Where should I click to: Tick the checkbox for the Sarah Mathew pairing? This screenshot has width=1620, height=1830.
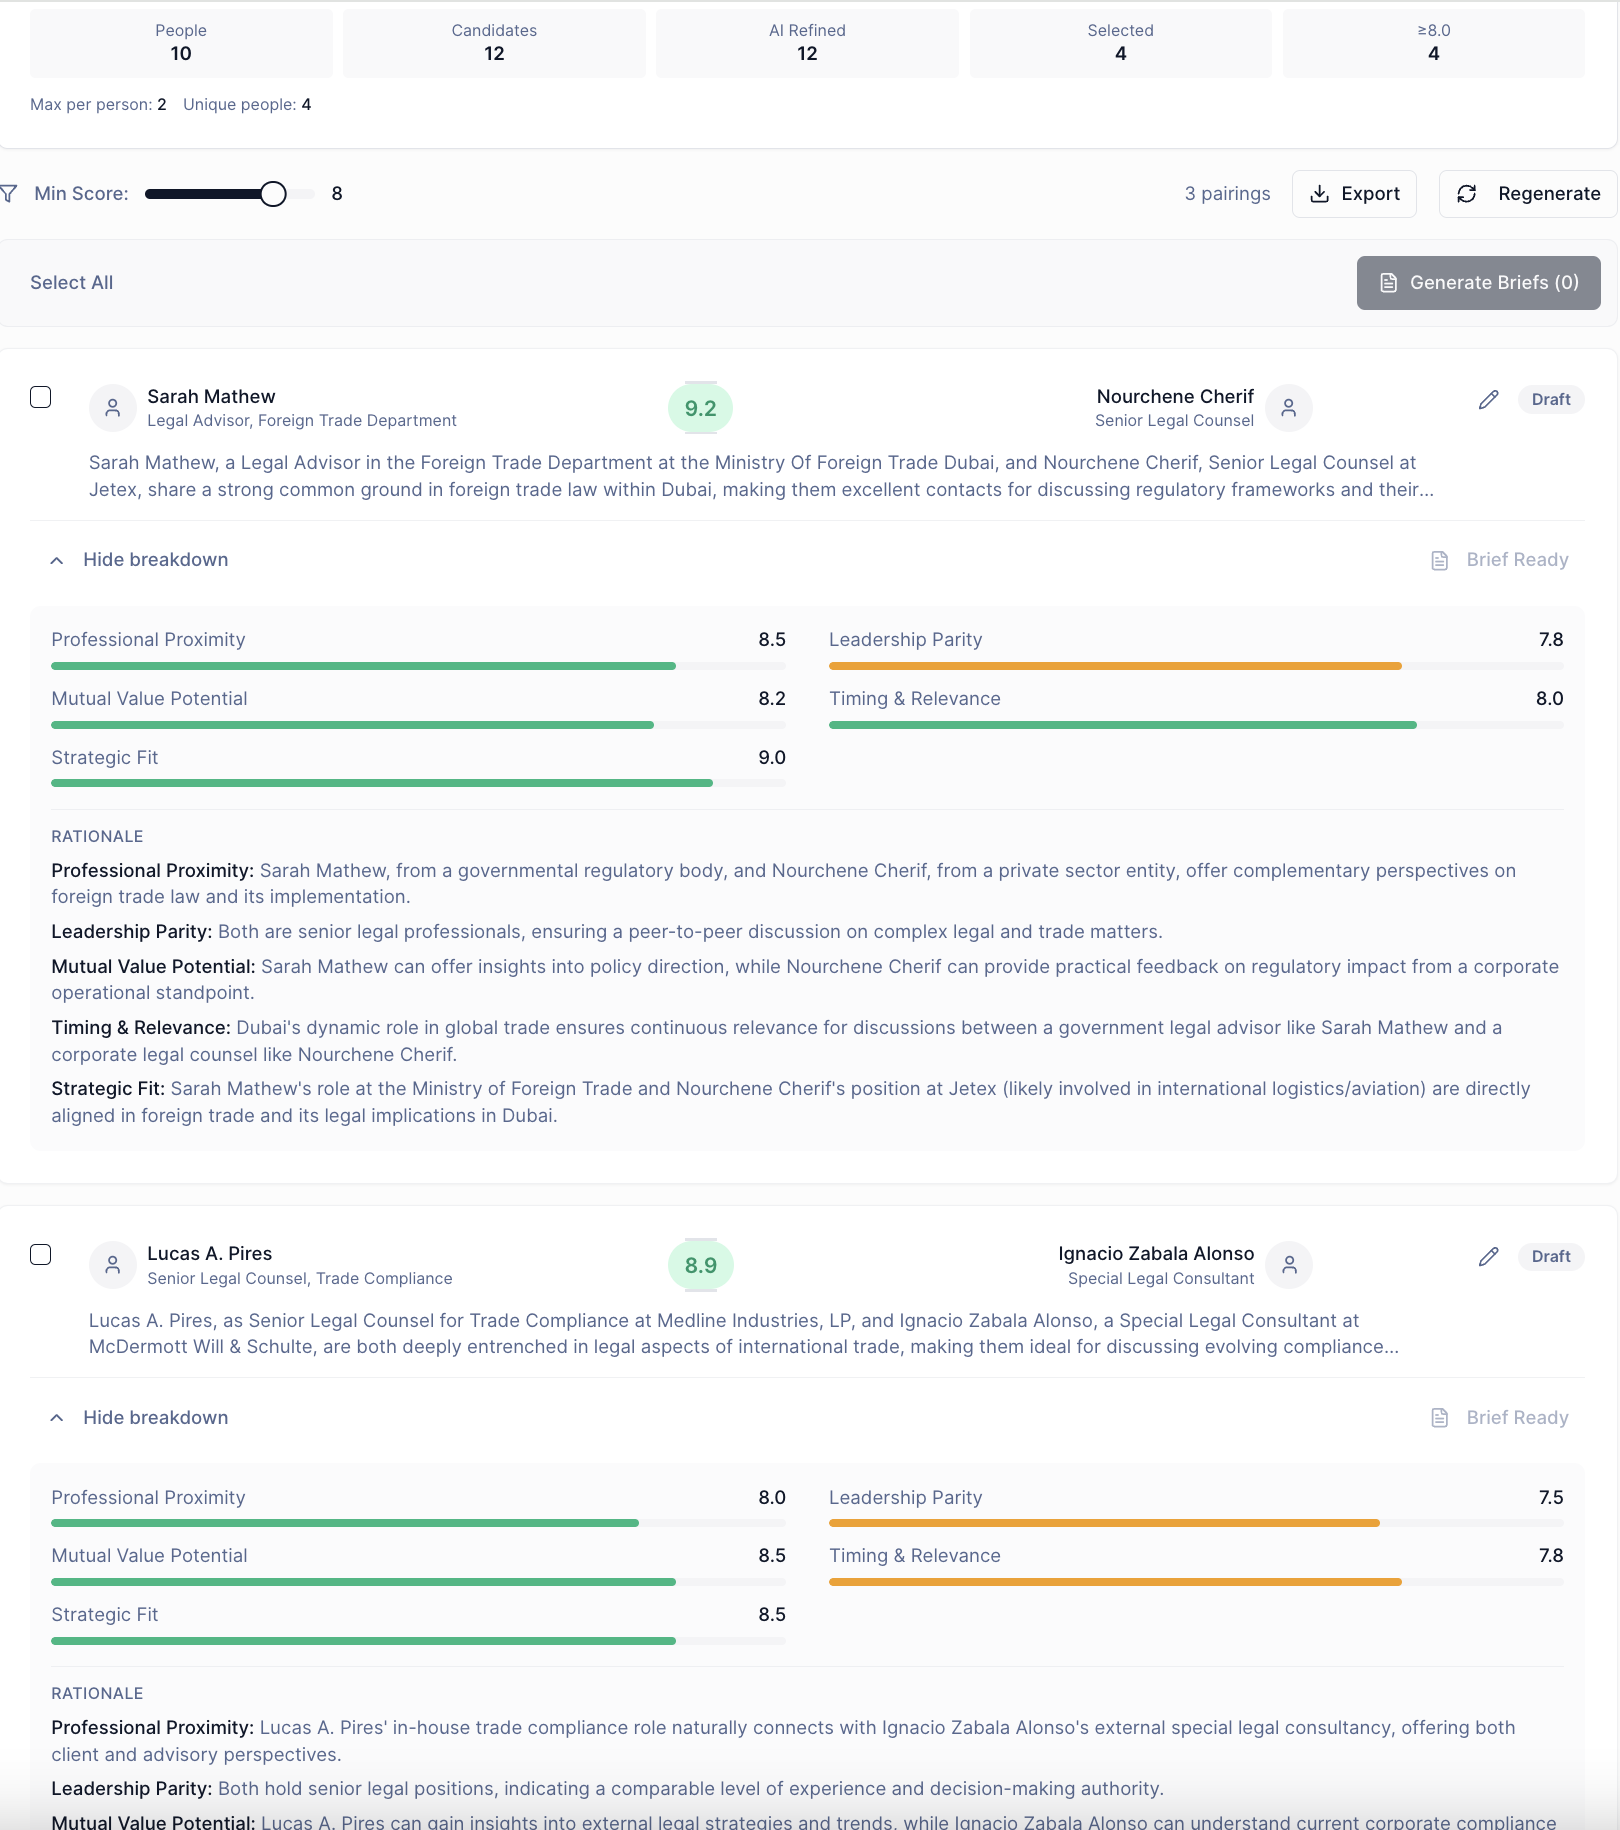(x=41, y=397)
